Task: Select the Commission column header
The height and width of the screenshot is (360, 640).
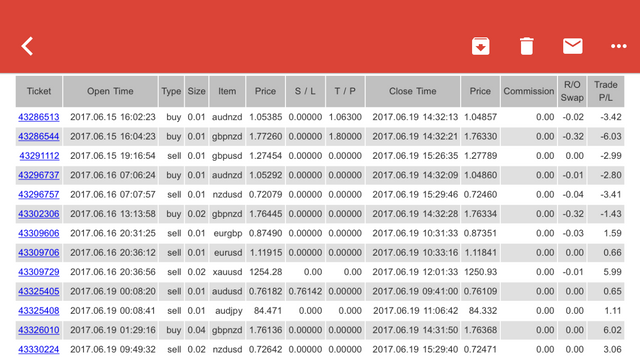Action: (x=529, y=91)
